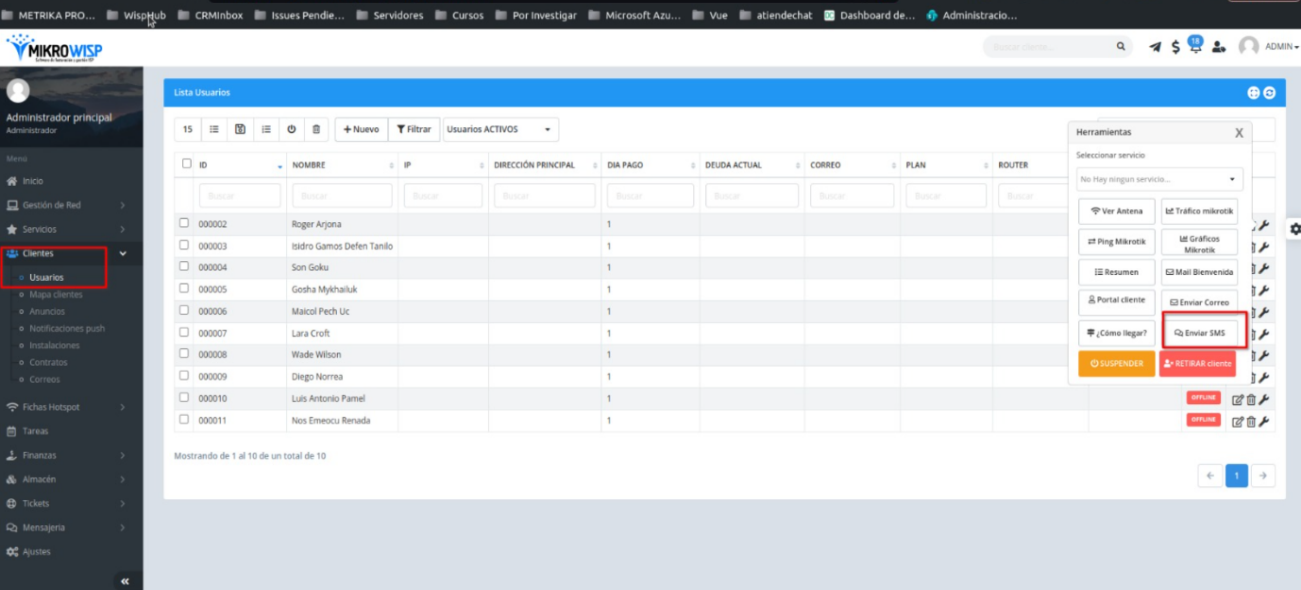Screen dimensions: 1301x590
Task: Click the refresh icon in Lista Usuarios header
Action: tap(1269, 93)
